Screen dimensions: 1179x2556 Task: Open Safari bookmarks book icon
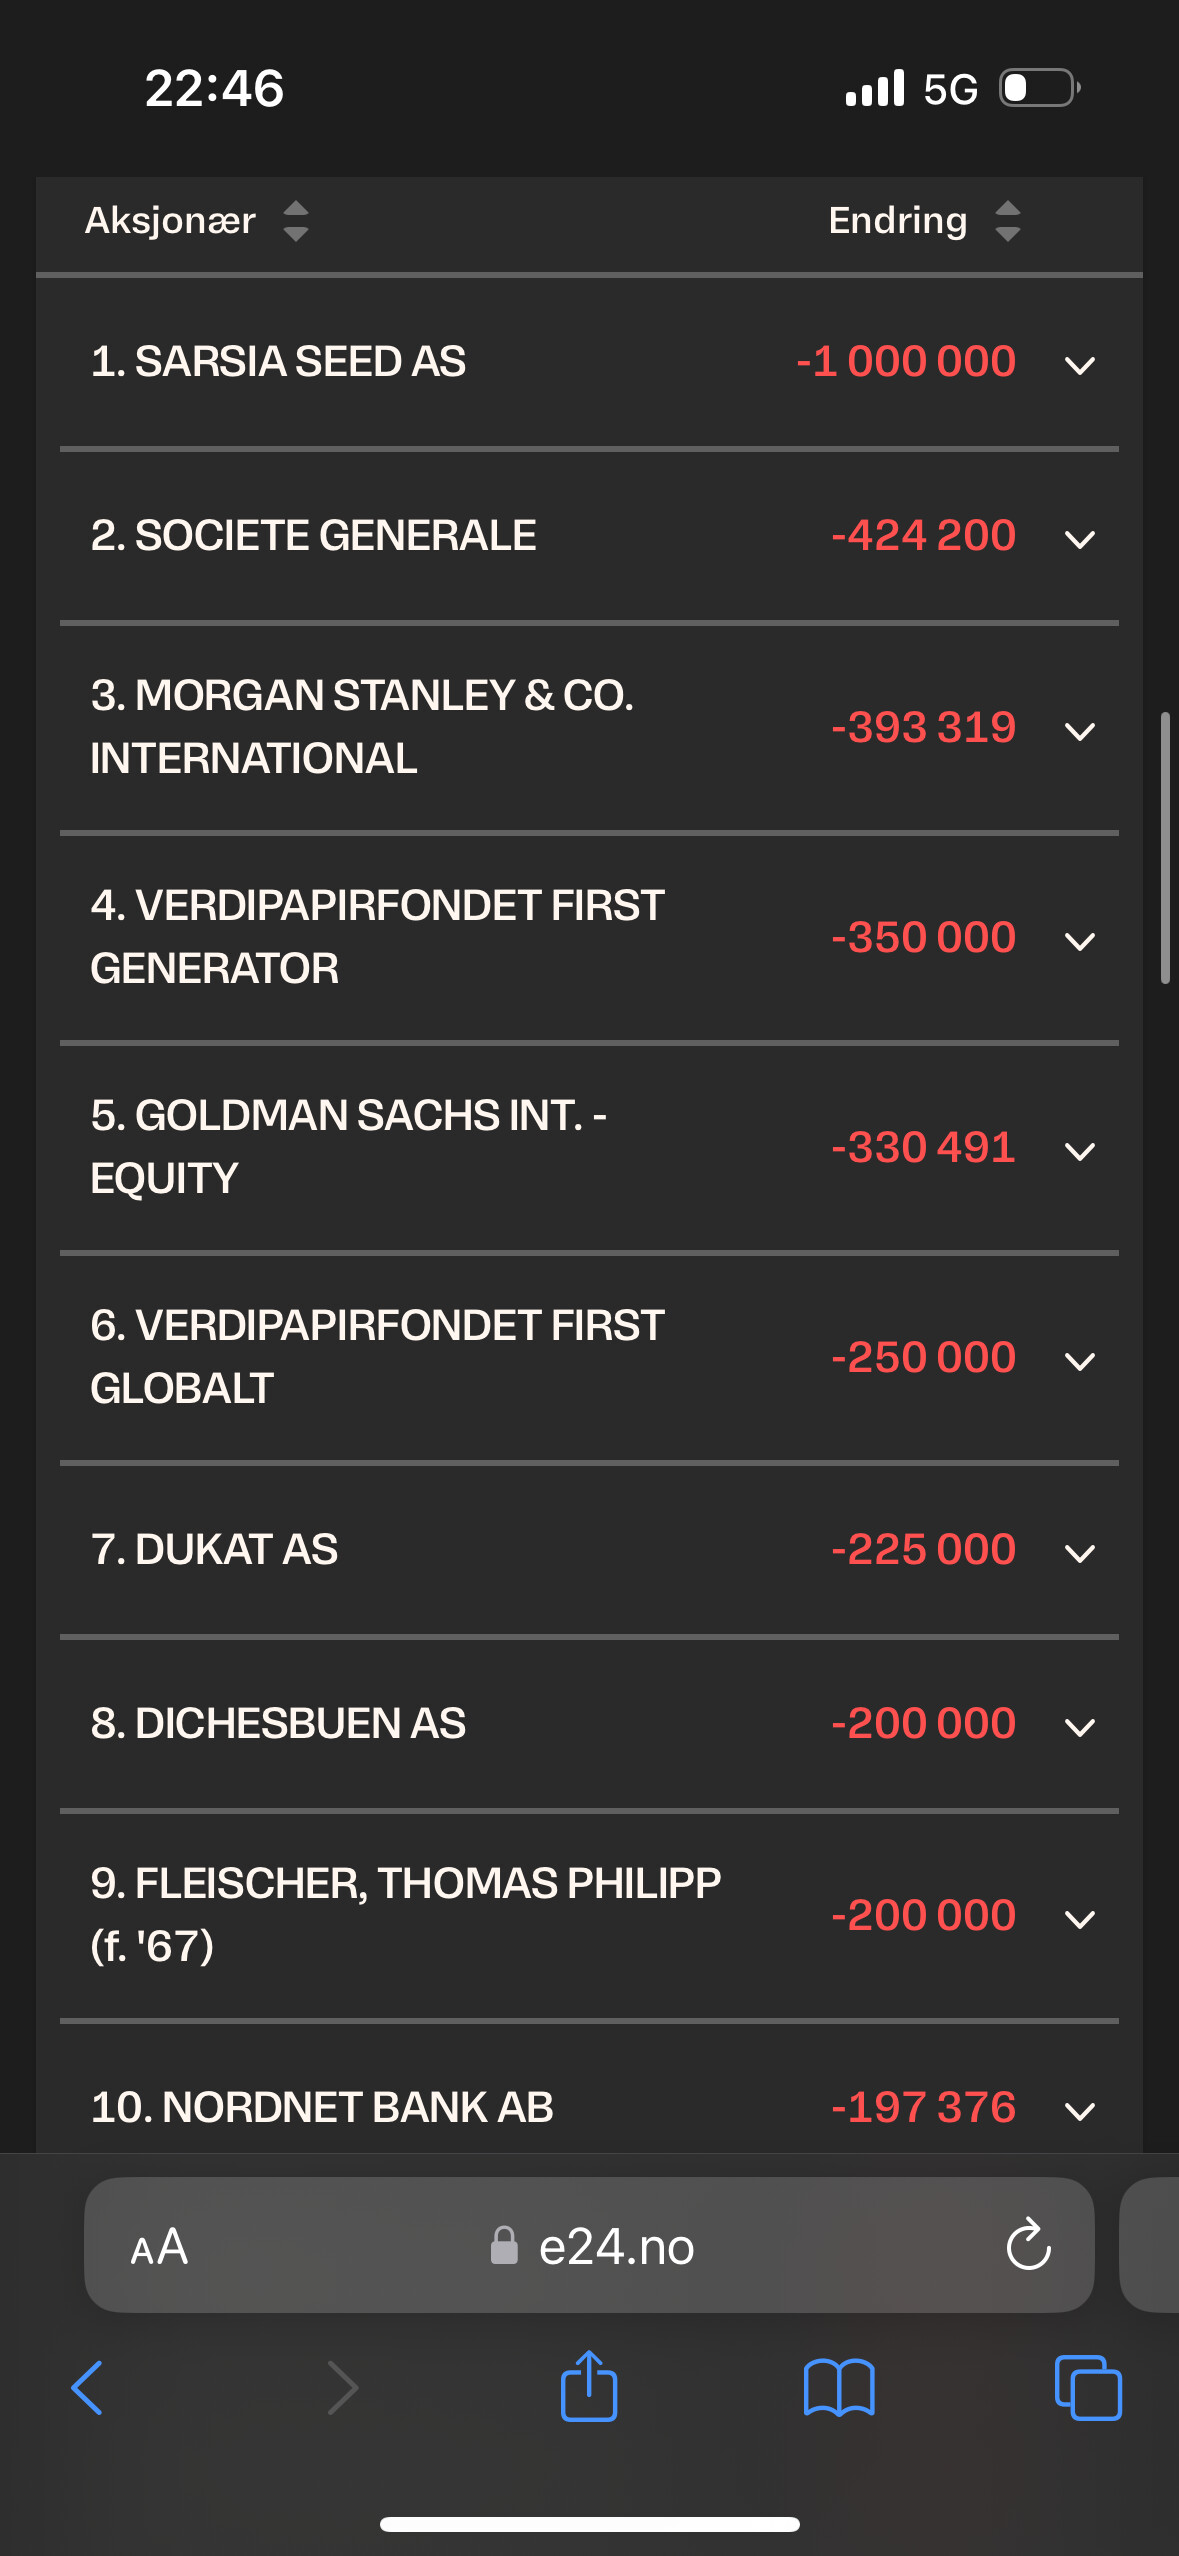point(839,2388)
